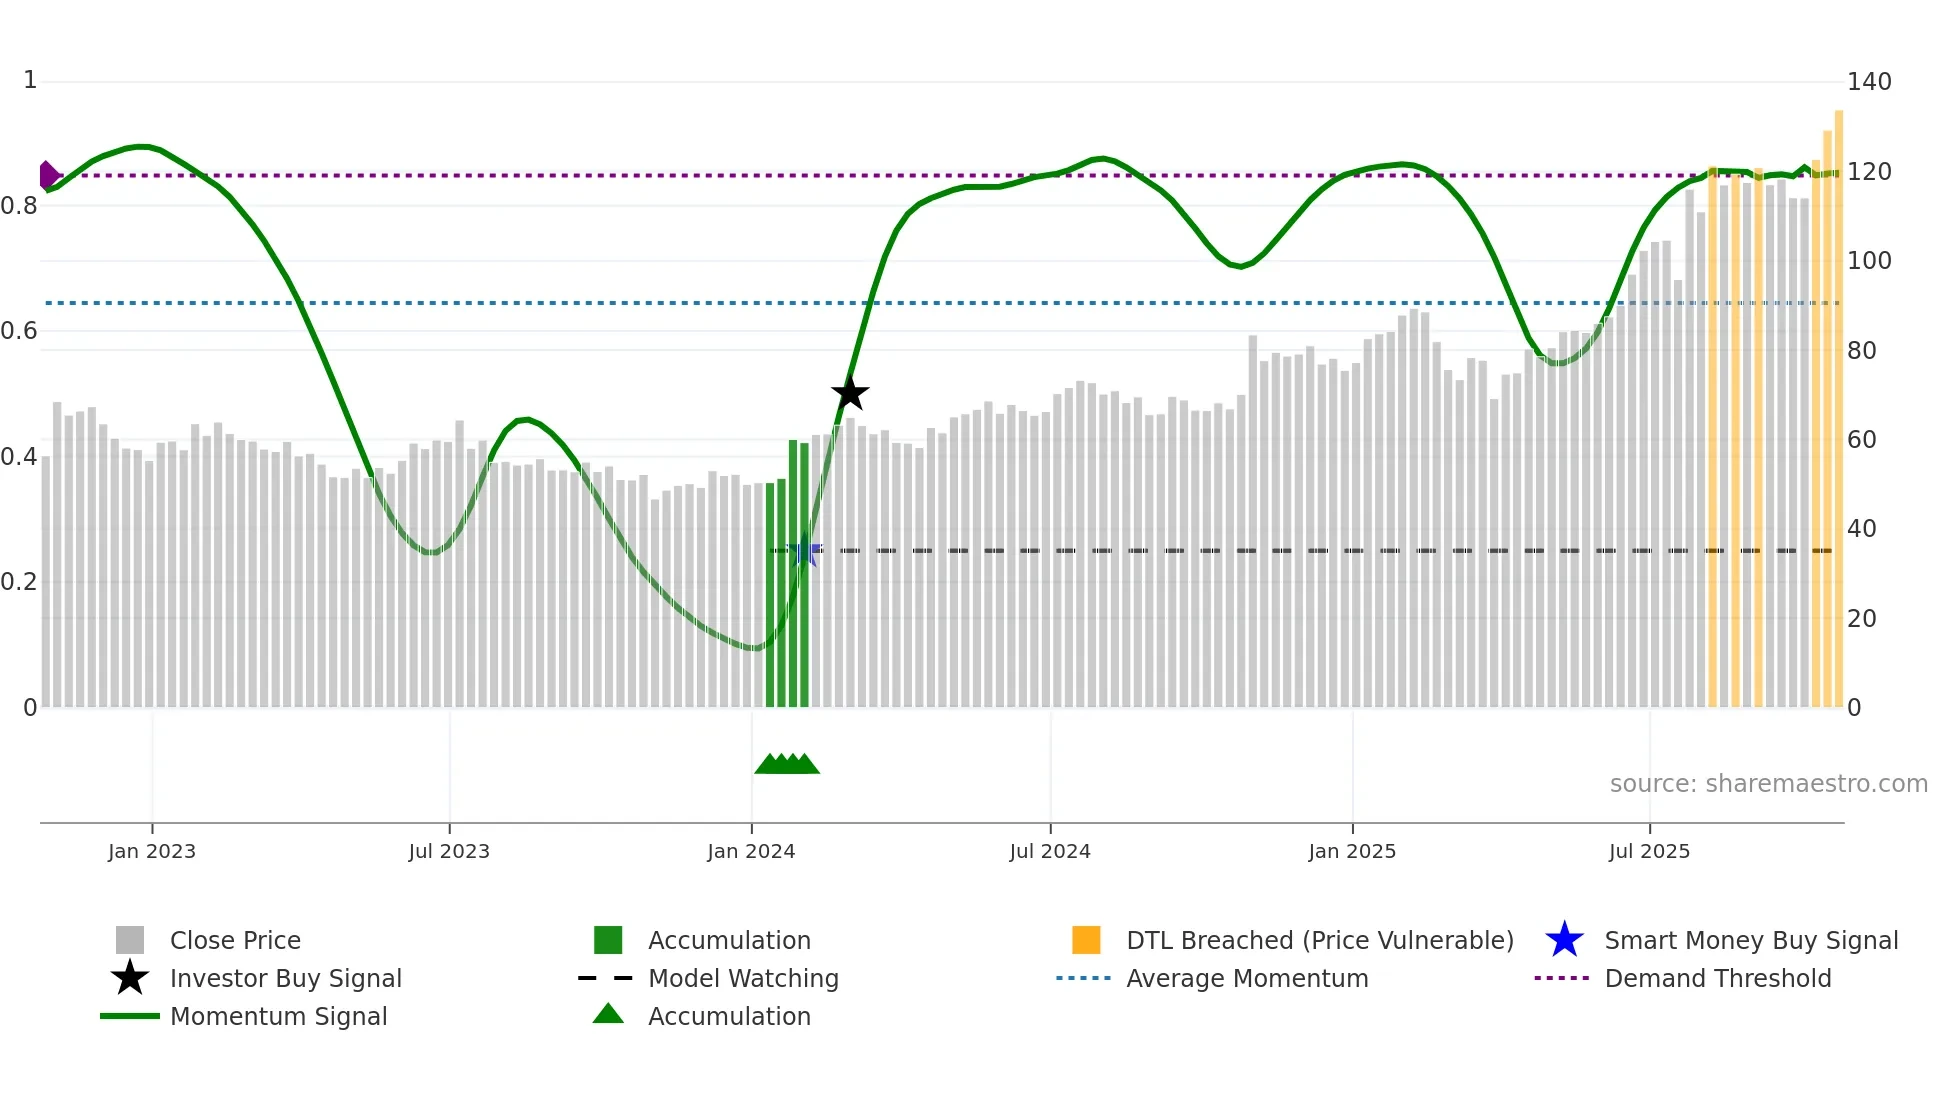Click the green triangle icon in legend
Image resolution: width=1960 pixels, height=1102 pixels.
click(x=608, y=1014)
